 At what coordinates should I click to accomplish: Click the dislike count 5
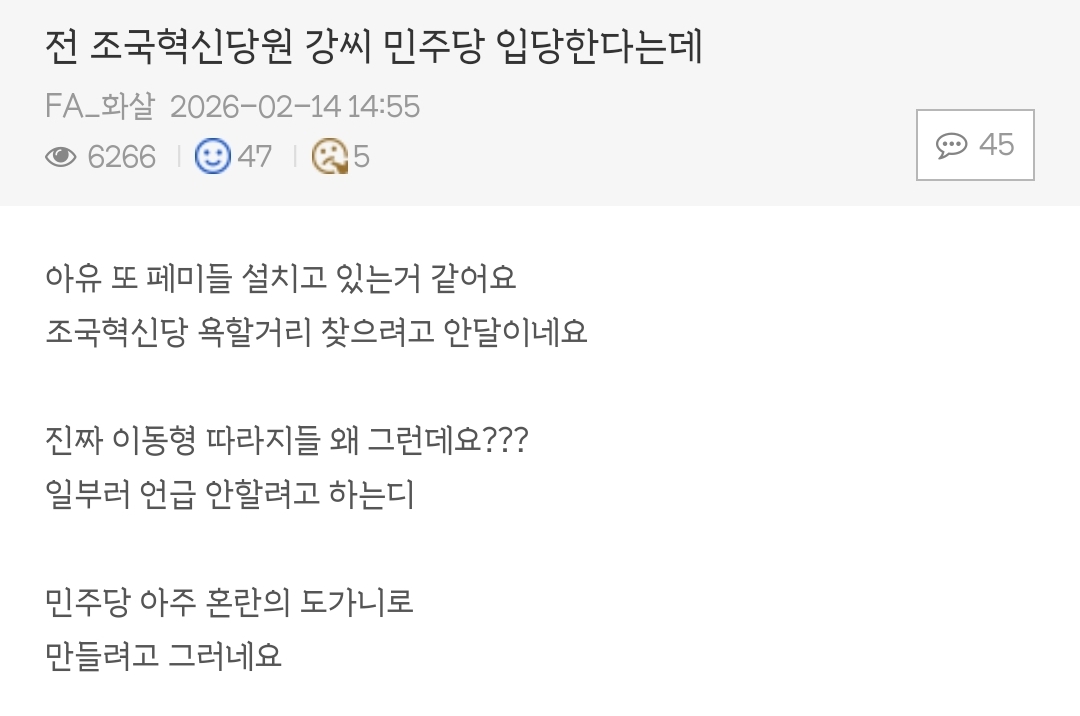tap(361, 157)
